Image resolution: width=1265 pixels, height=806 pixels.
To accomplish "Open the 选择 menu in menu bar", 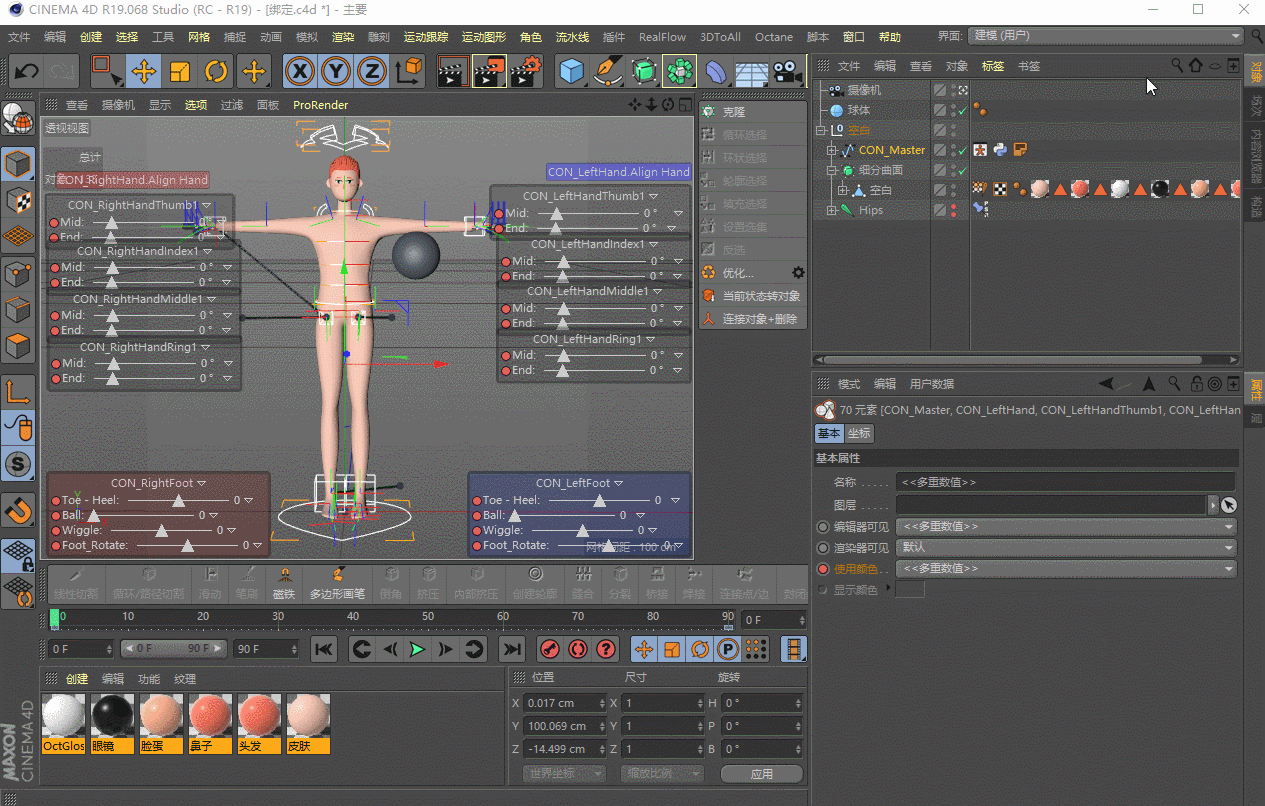I will click(x=127, y=37).
